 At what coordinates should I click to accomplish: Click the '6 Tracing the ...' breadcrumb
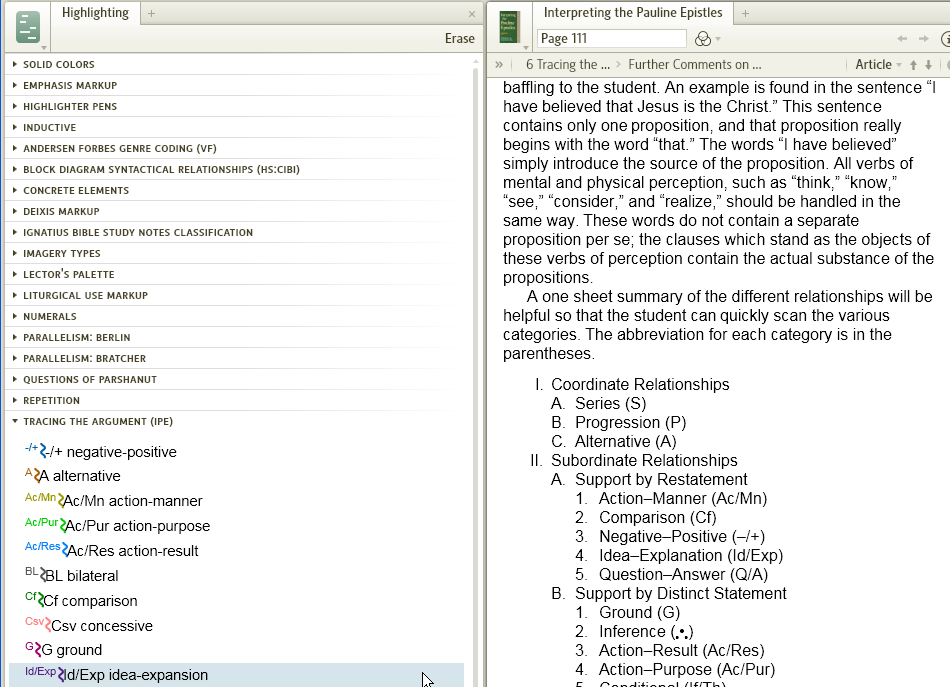568,64
